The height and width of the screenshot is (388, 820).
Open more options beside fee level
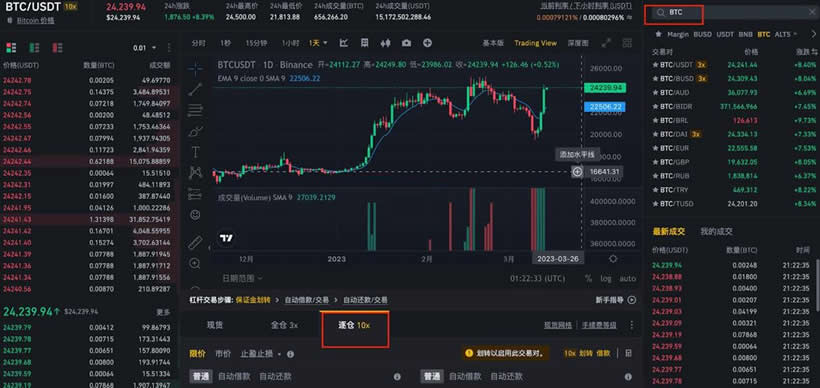coord(632,325)
